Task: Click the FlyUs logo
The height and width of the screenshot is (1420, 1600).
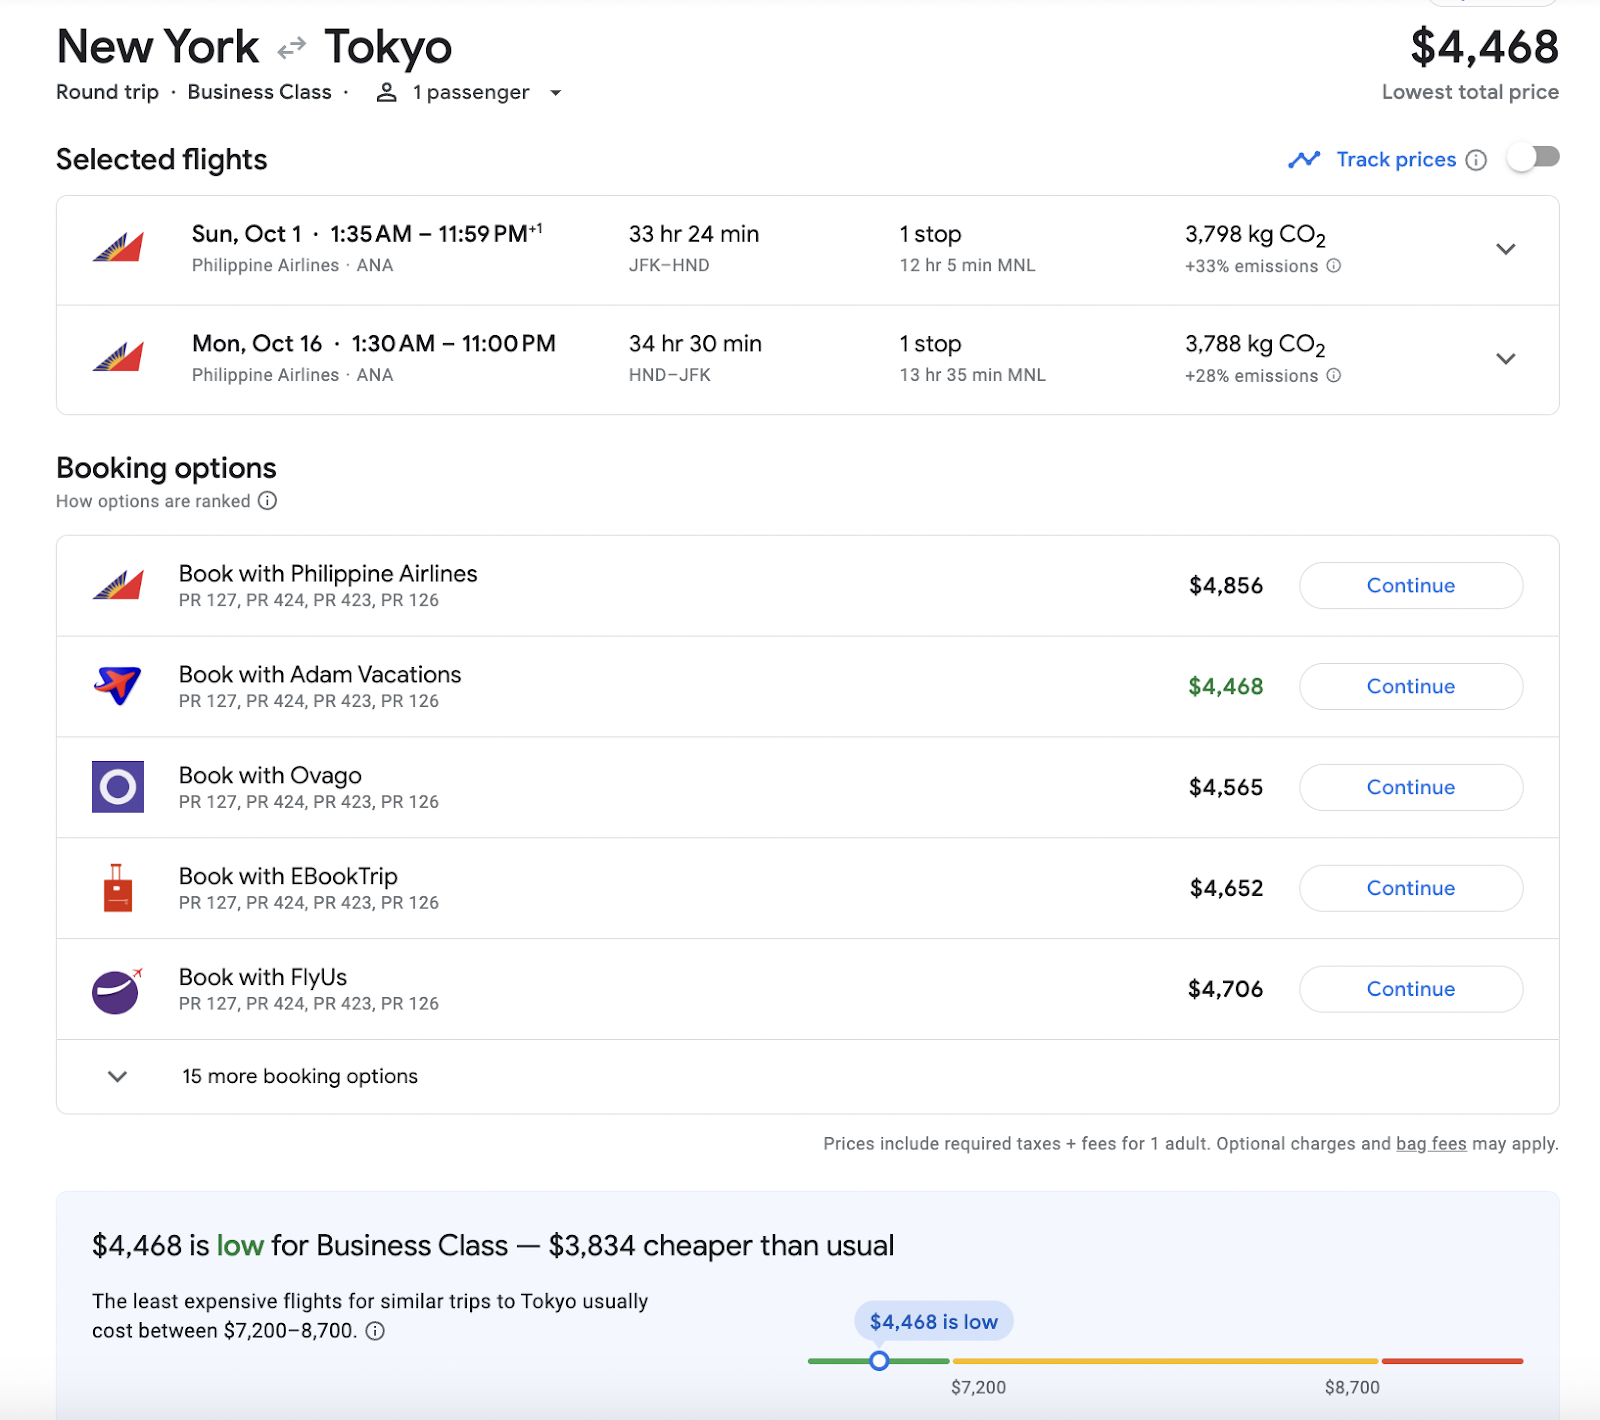Action: pos(118,990)
